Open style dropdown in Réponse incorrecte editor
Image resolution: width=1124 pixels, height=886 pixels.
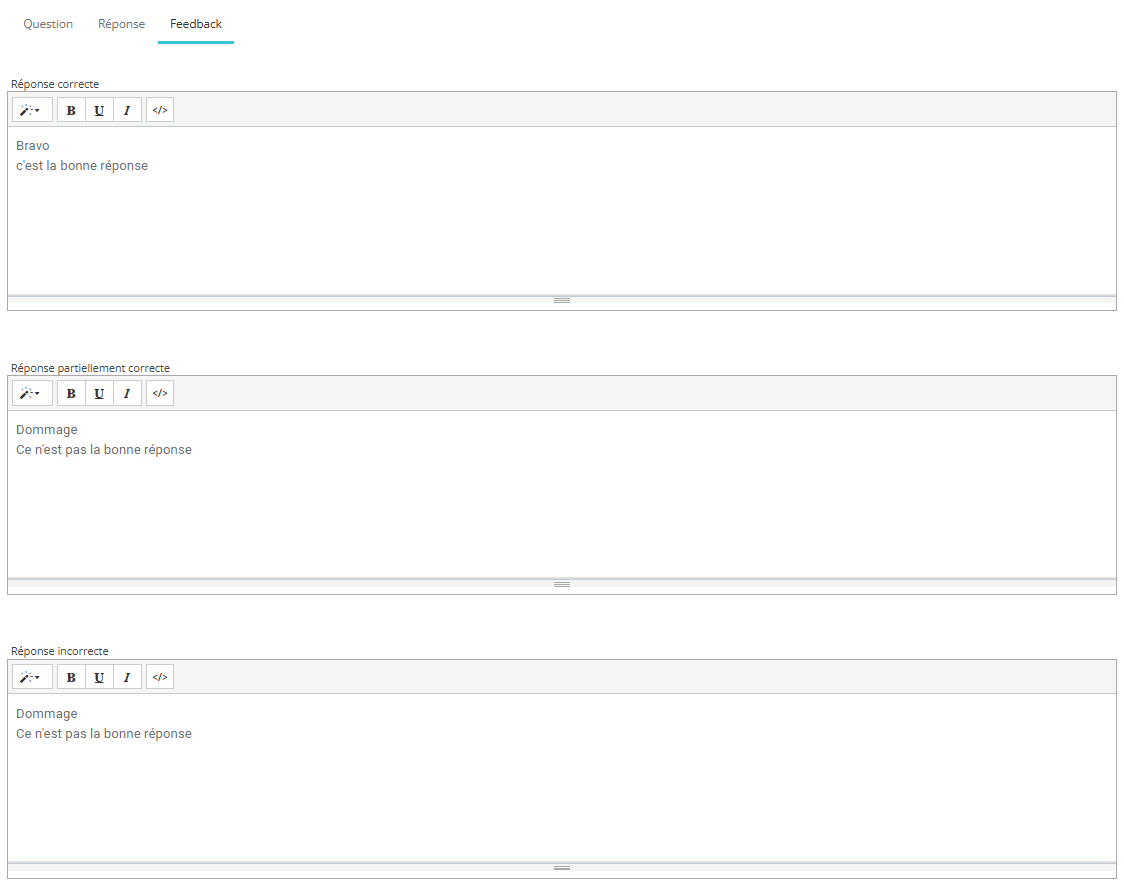pyautogui.click(x=32, y=678)
